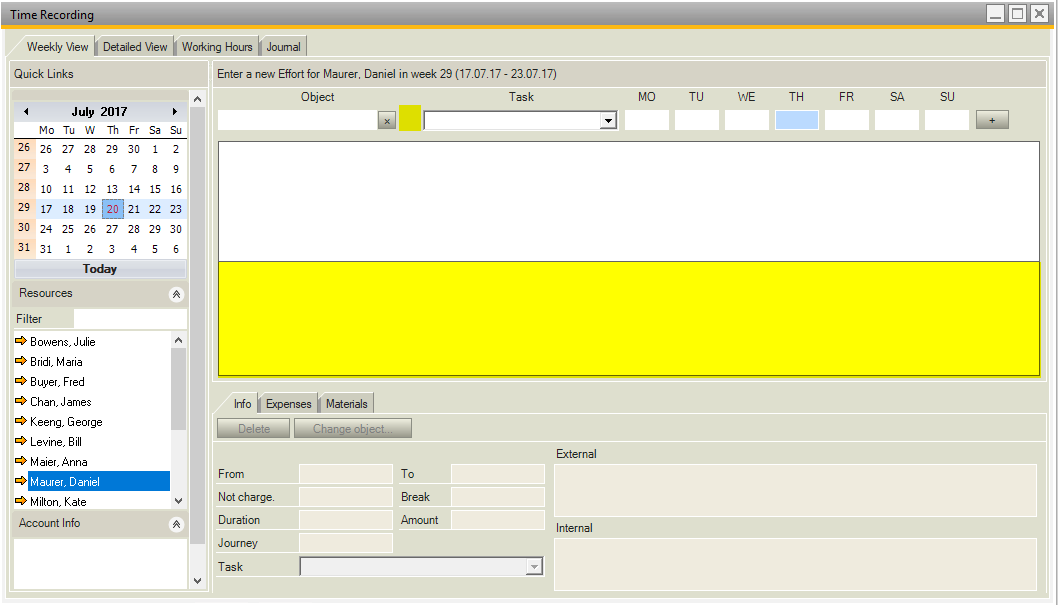
Task: Select Milton, Kate in resources list
Action: click(58, 502)
